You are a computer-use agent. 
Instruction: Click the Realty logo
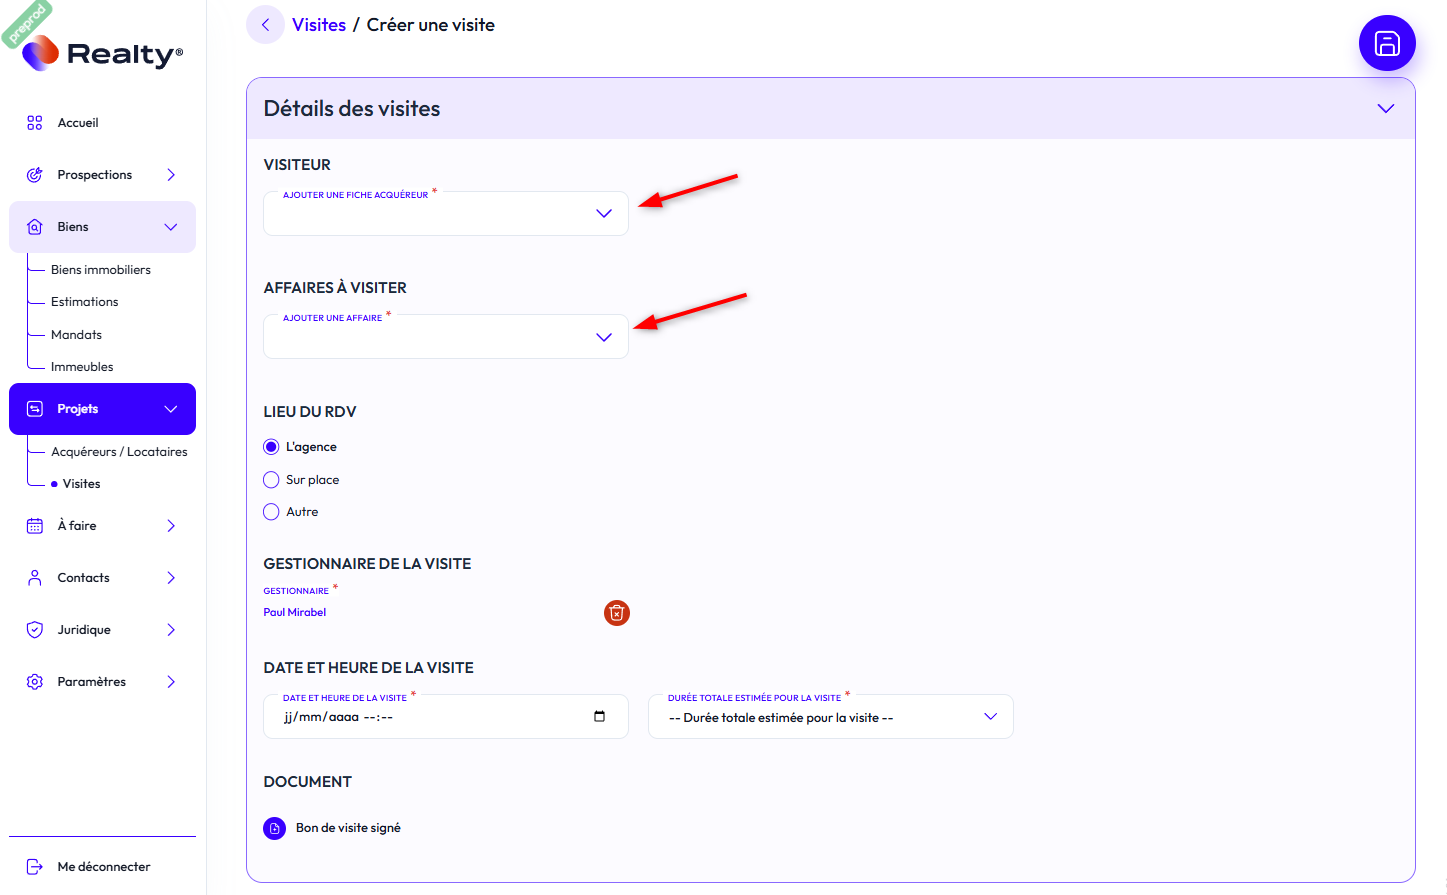103,53
